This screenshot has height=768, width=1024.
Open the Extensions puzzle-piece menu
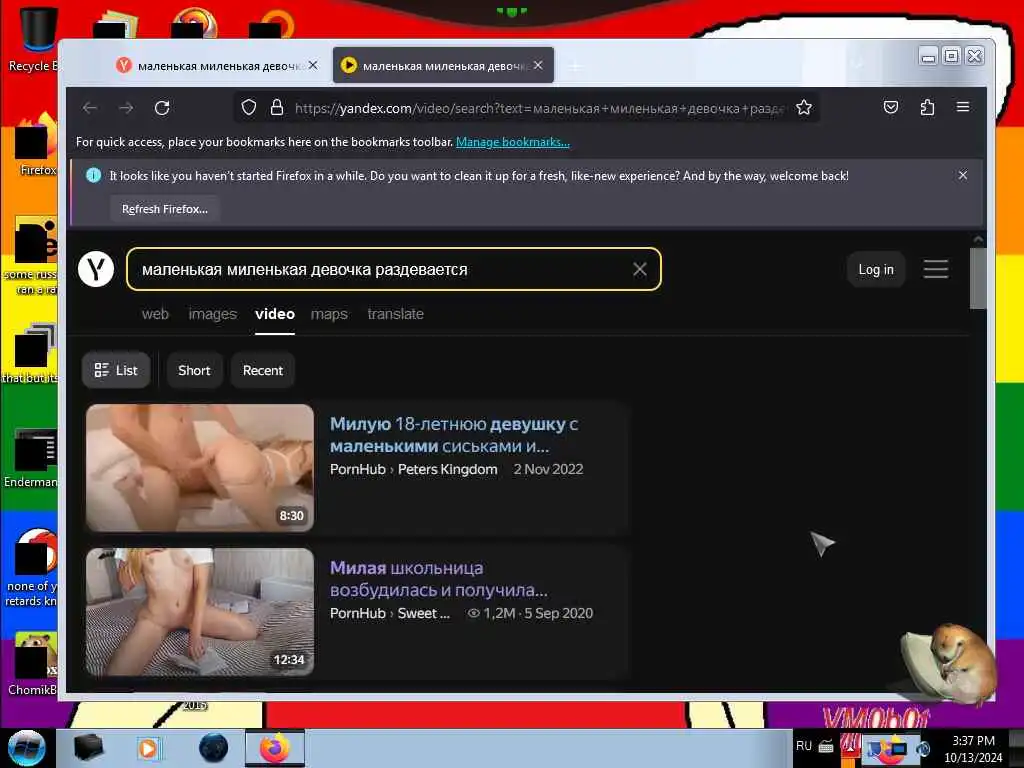[927, 108]
